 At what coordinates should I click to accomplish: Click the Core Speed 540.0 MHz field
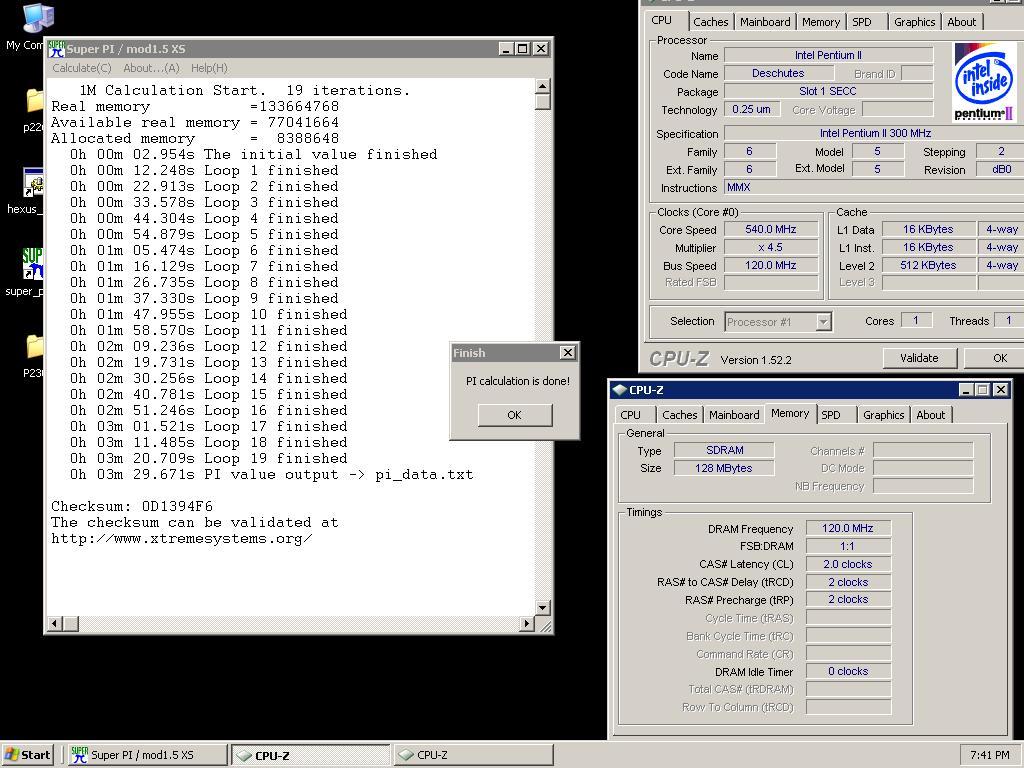[771, 229]
